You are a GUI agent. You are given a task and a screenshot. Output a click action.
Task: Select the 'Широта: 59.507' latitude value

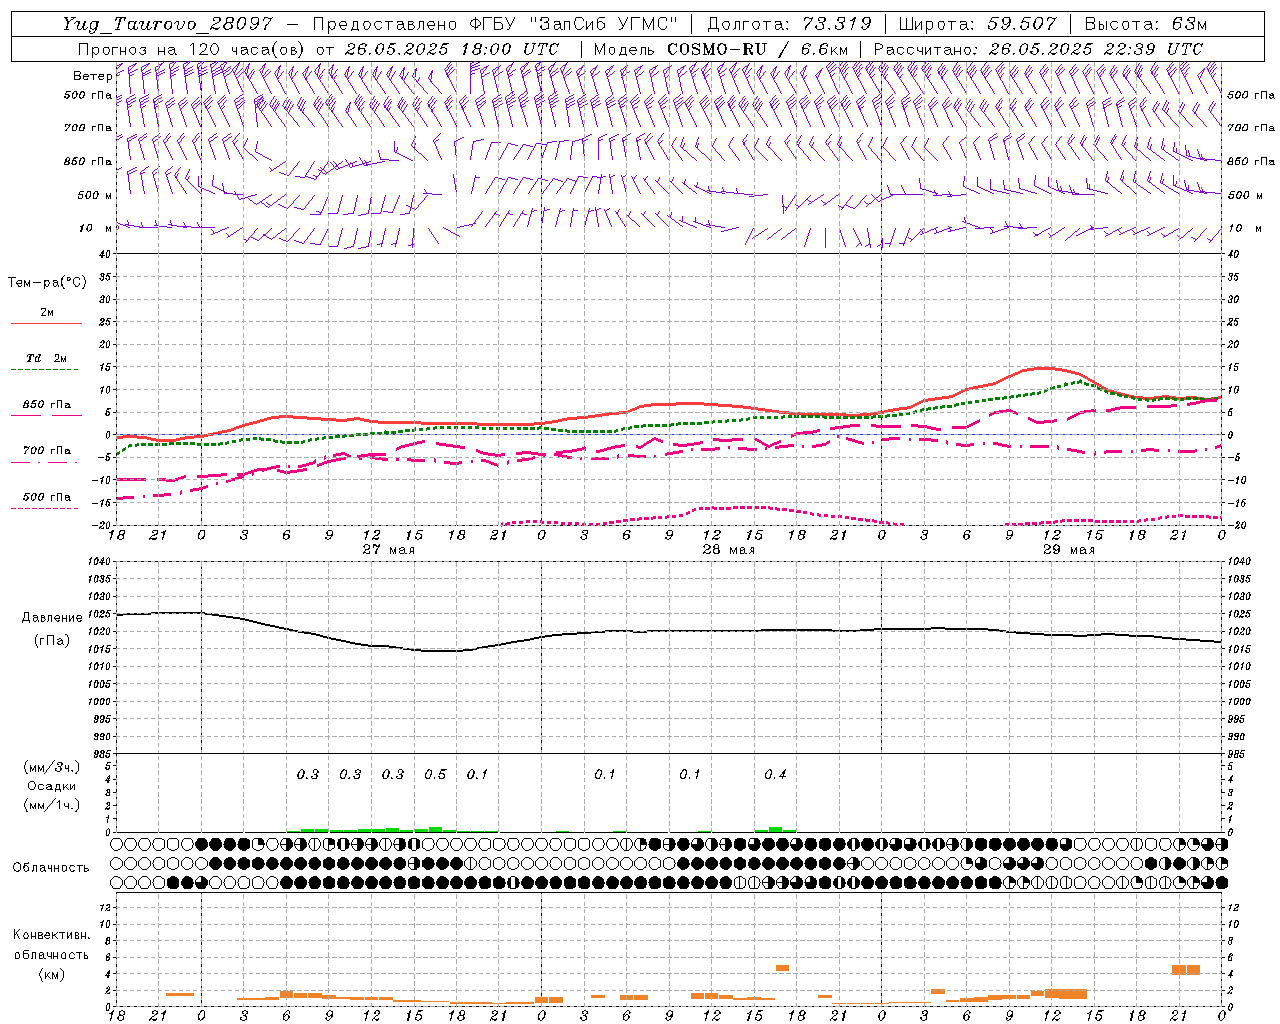click(x=977, y=24)
